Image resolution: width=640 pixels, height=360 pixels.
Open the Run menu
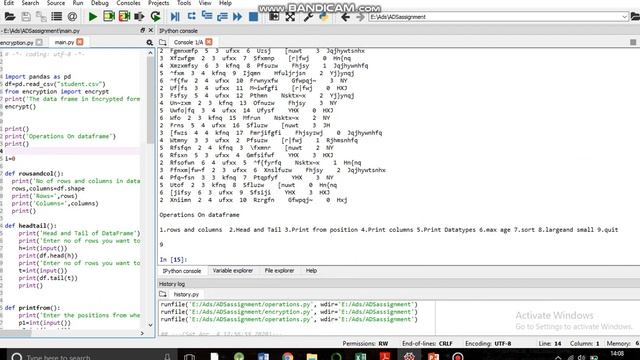point(78,3)
